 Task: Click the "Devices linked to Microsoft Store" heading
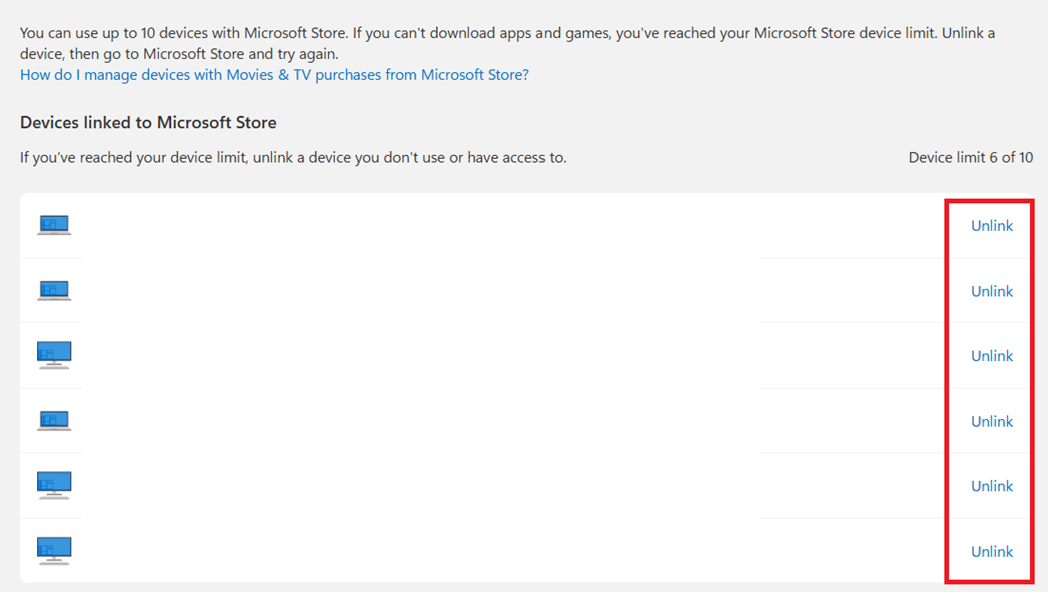point(148,123)
